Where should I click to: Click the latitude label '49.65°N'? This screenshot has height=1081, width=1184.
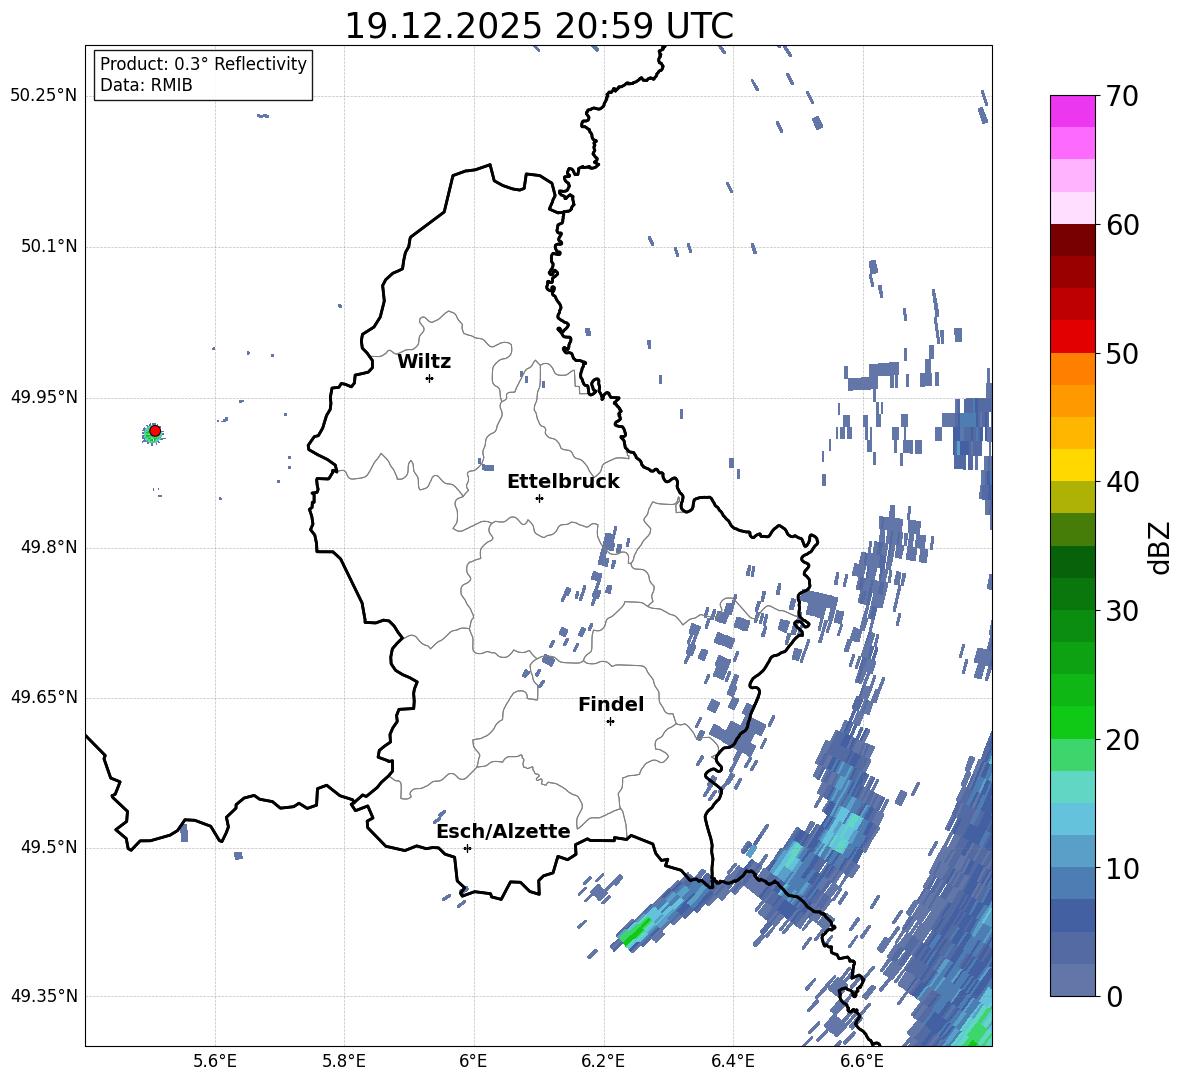pyautogui.click(x=44, y=697)
